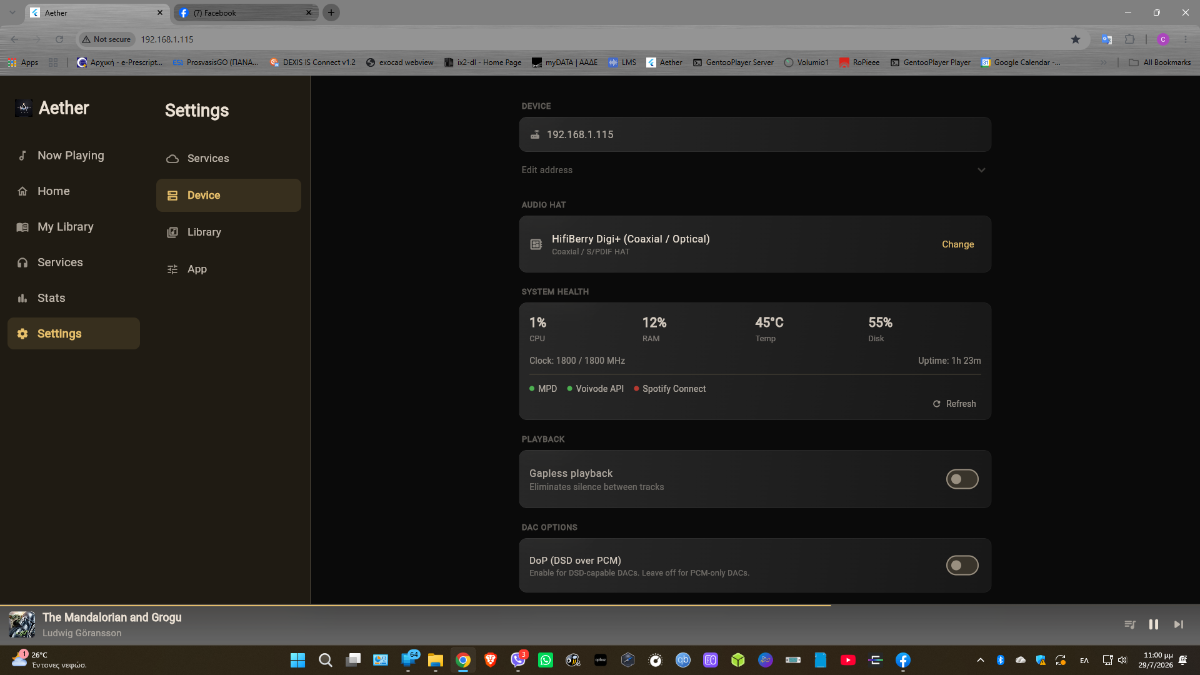Screen dimensions: 1200x675
Task: Bookmark this page with the star icon
Action: click(1075, 39)
